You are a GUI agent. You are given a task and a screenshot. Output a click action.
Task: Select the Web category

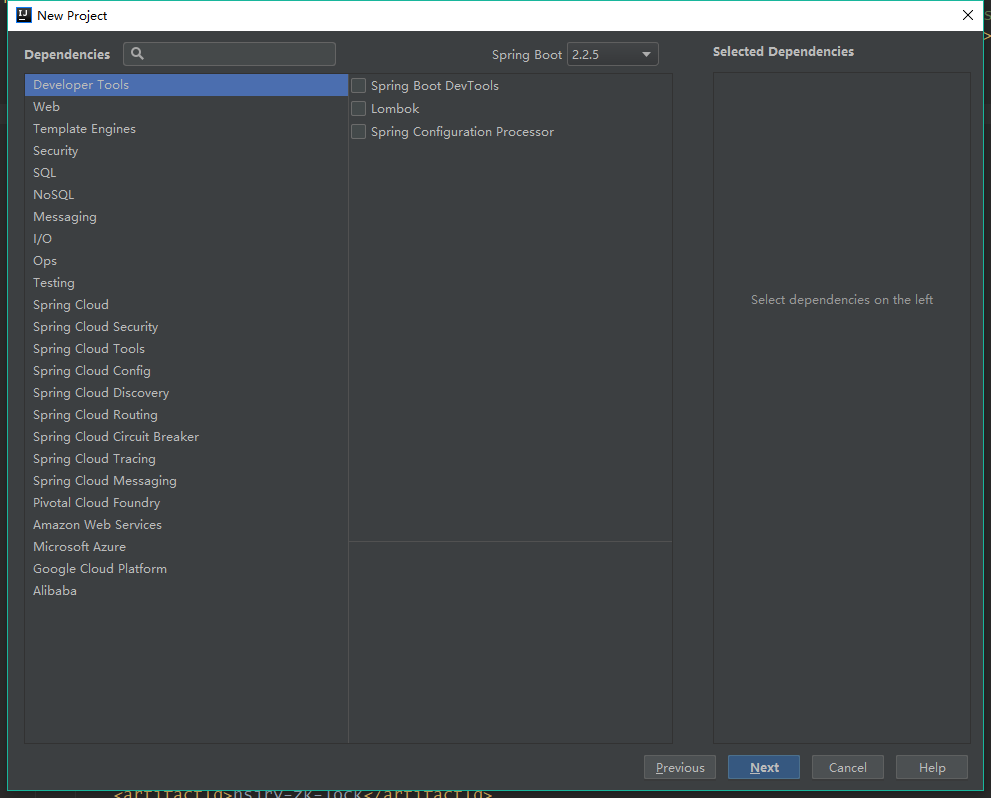point(186,107)
